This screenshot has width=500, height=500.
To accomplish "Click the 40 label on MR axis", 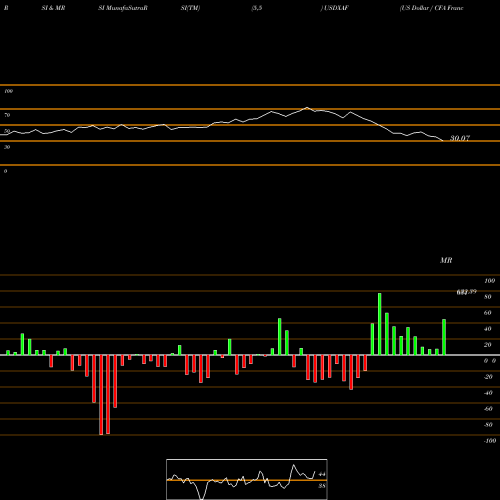I will pos(487,329).
